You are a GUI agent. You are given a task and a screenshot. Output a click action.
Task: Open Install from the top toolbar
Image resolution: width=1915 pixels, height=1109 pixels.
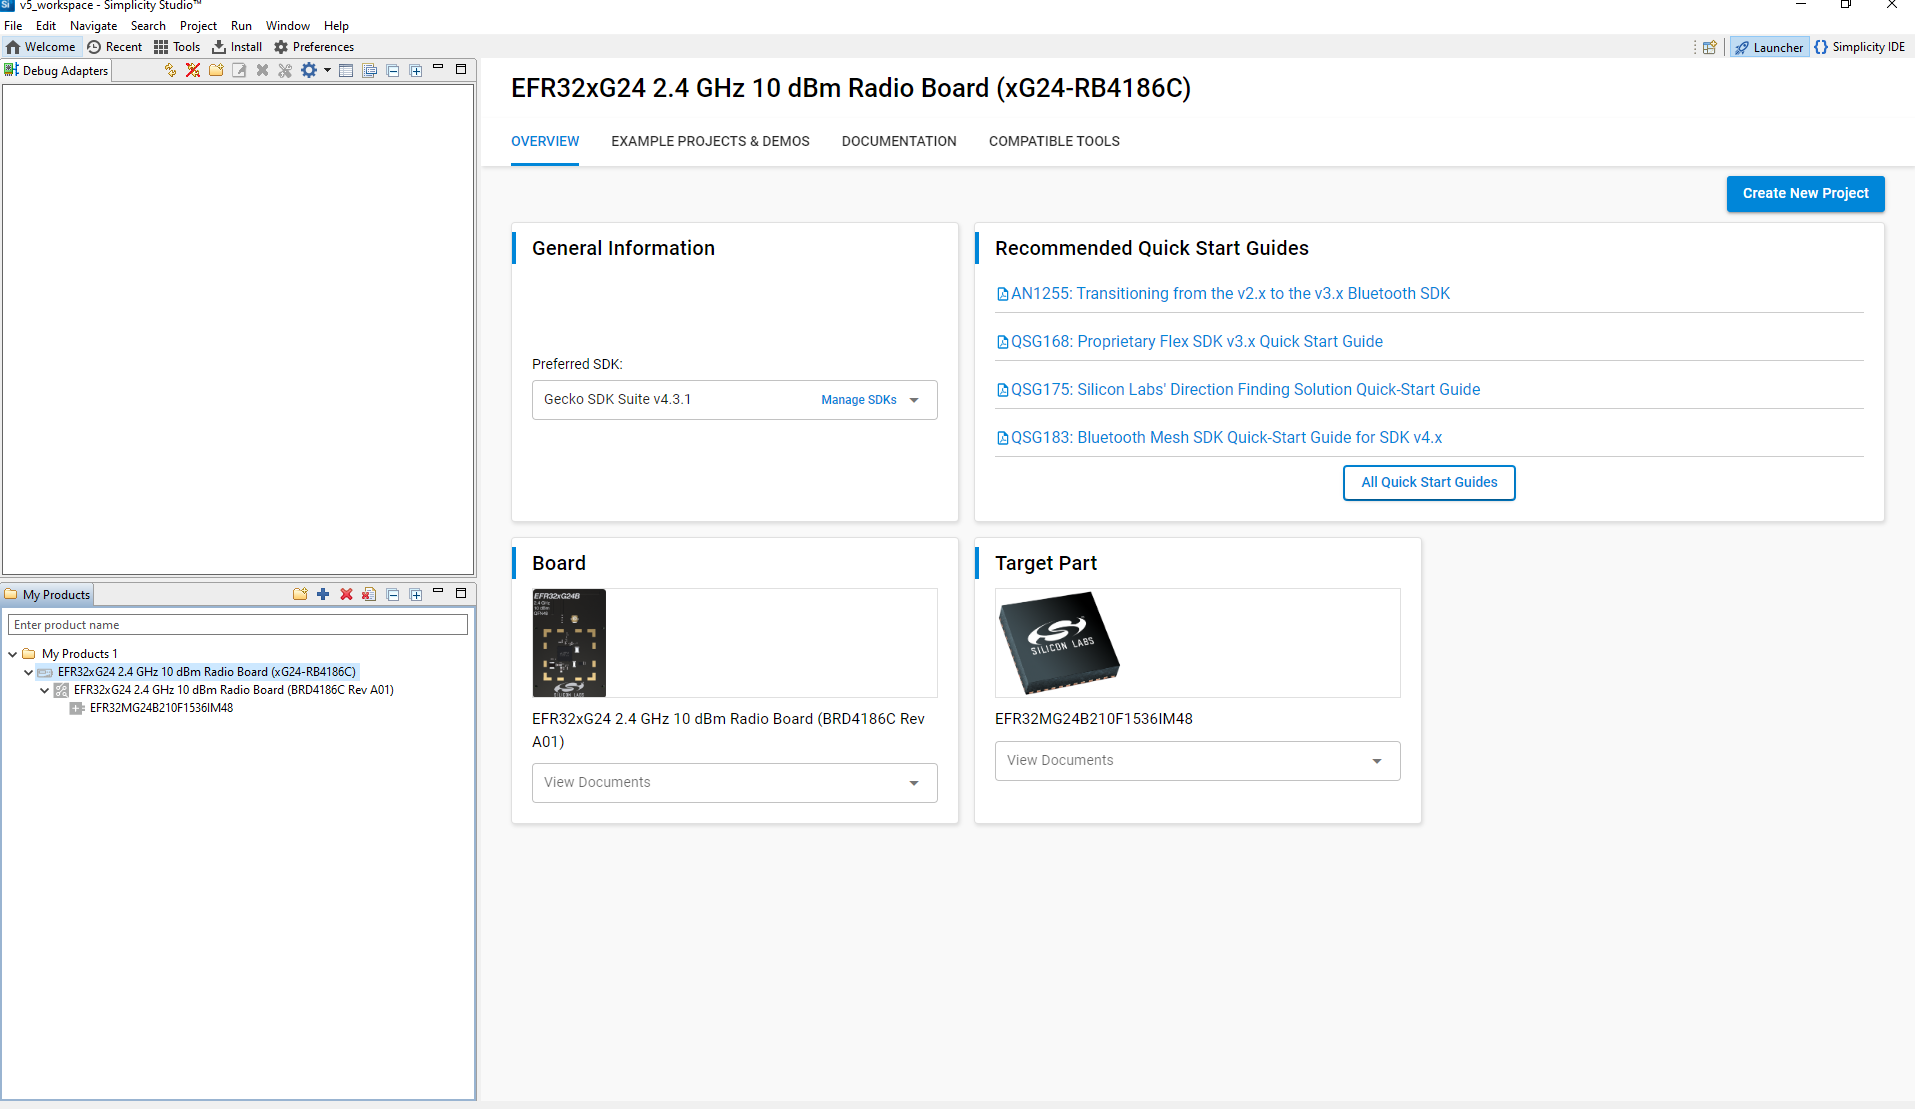click(x=237, y=47)
